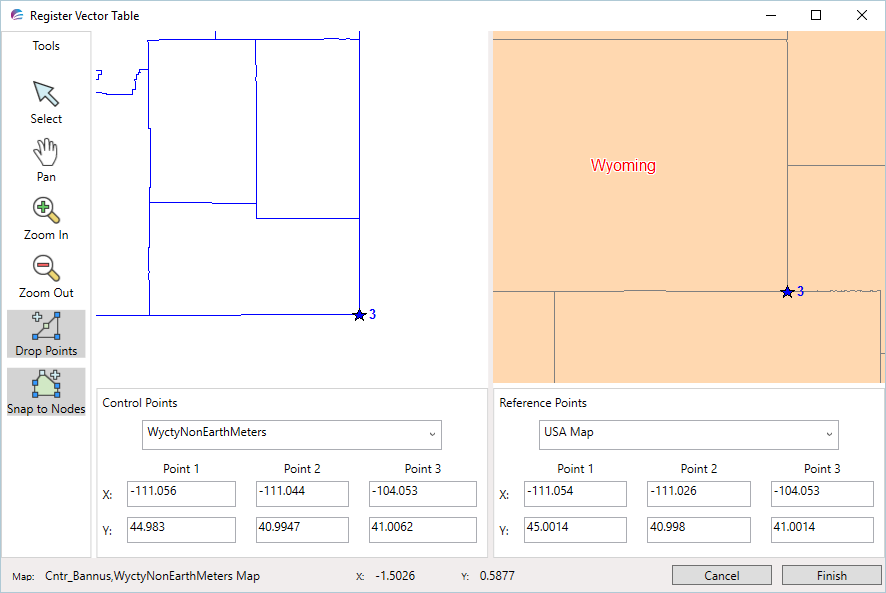Open the USA Map reference dropdown
Viewport: 886px width, 593px height.
click(x=688, y=435)
